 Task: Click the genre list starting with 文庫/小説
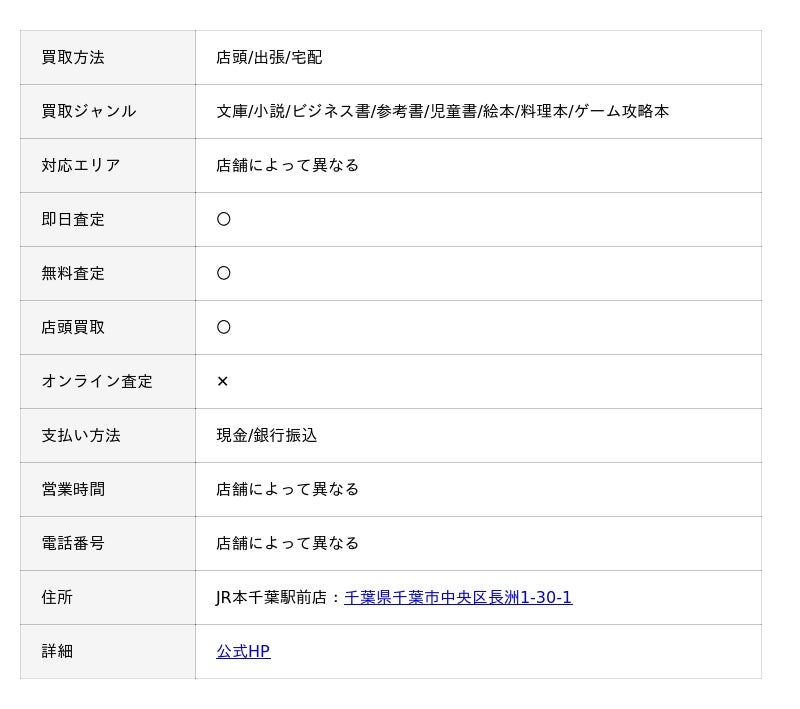pyautogui.click(x=443, y=111)
